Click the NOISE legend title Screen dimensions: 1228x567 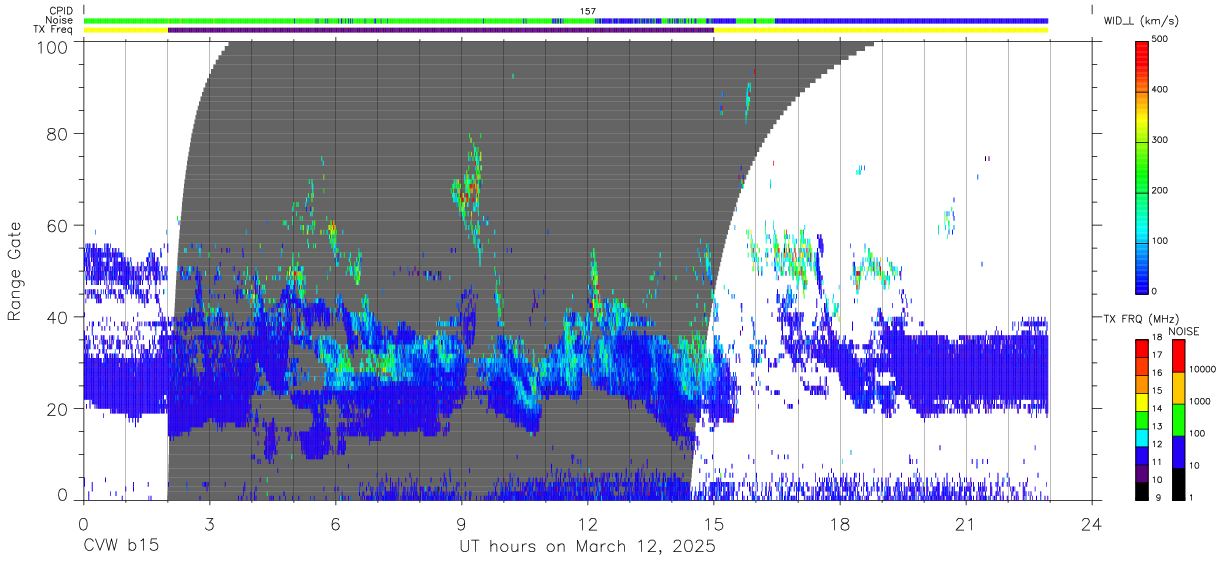(x=1183, y=331)
